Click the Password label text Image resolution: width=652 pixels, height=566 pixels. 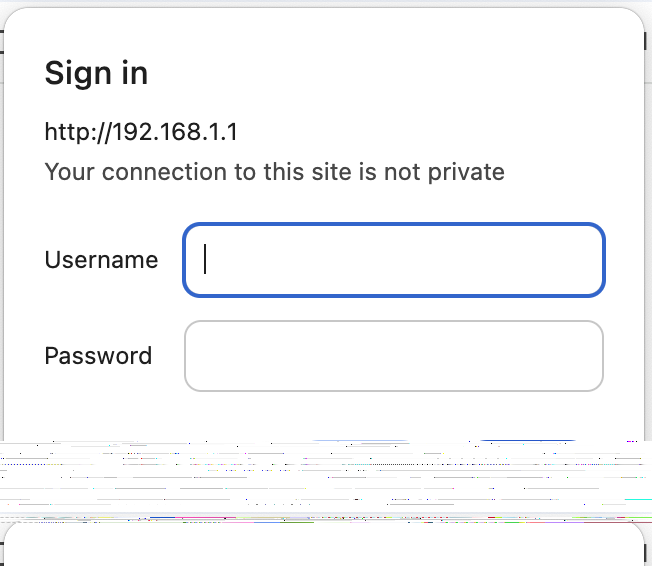[x=98, y=356]
